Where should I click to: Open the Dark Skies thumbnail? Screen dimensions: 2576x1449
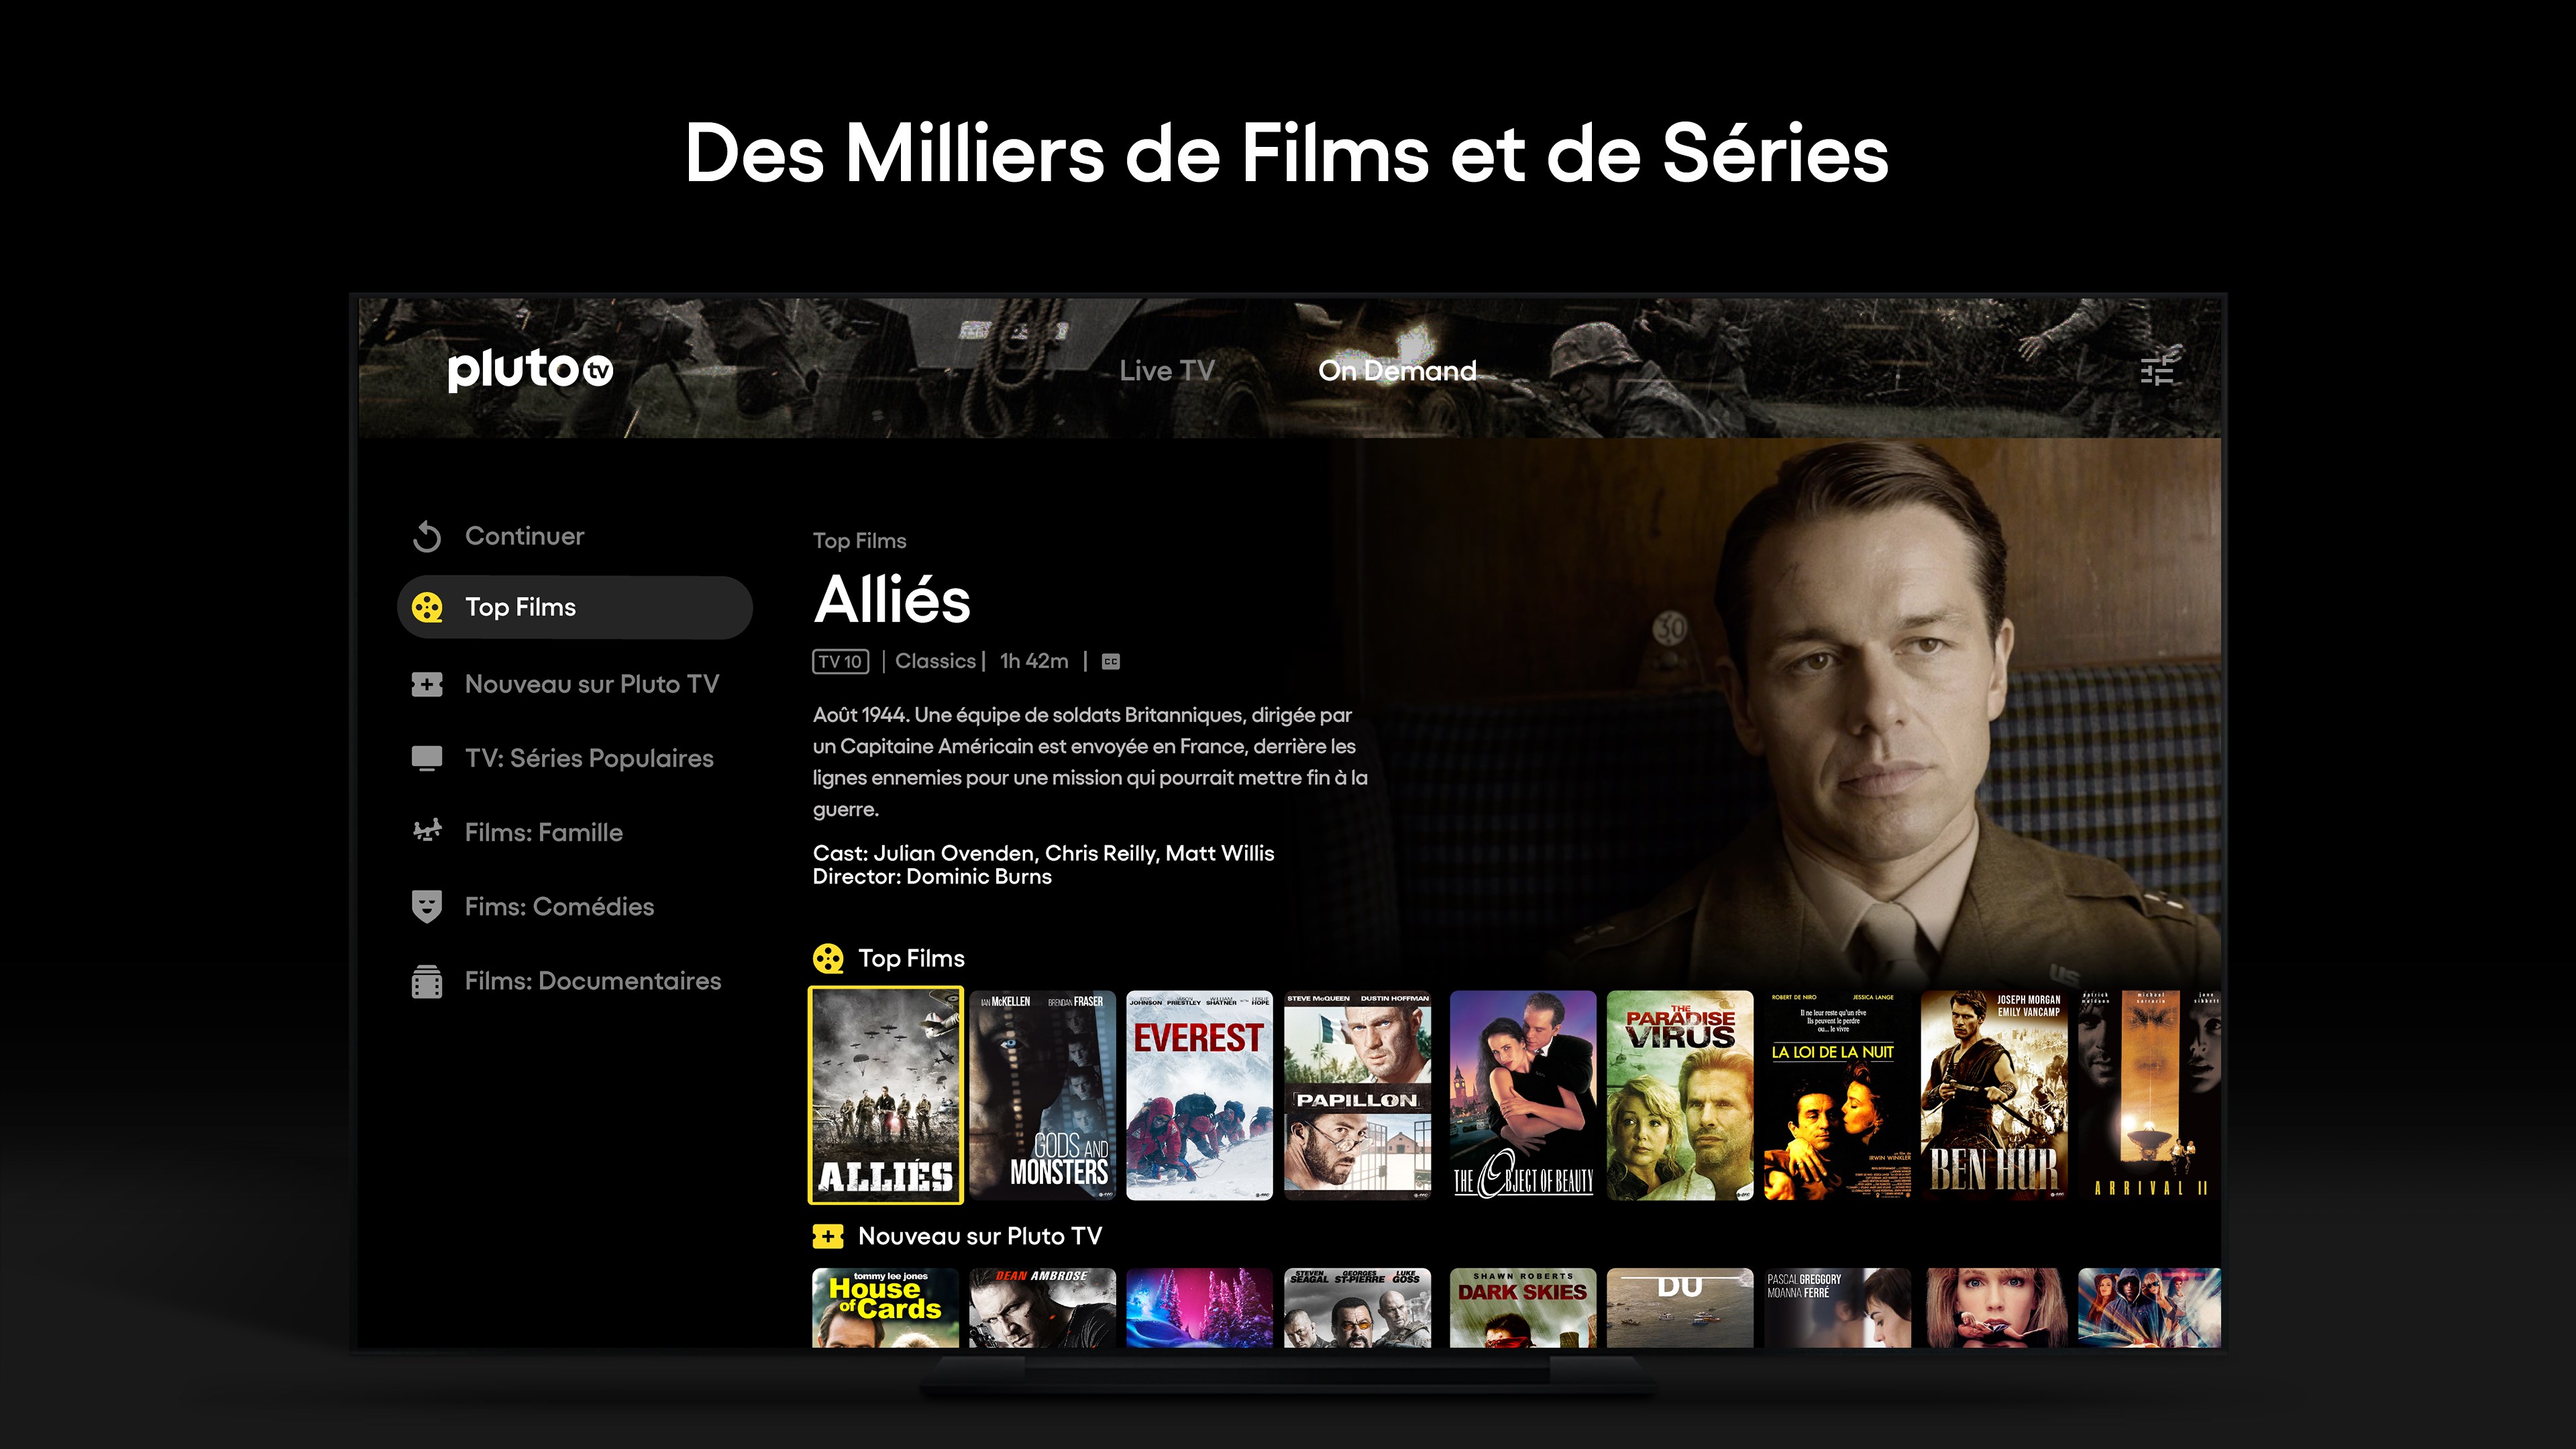coord(1522,1308)
